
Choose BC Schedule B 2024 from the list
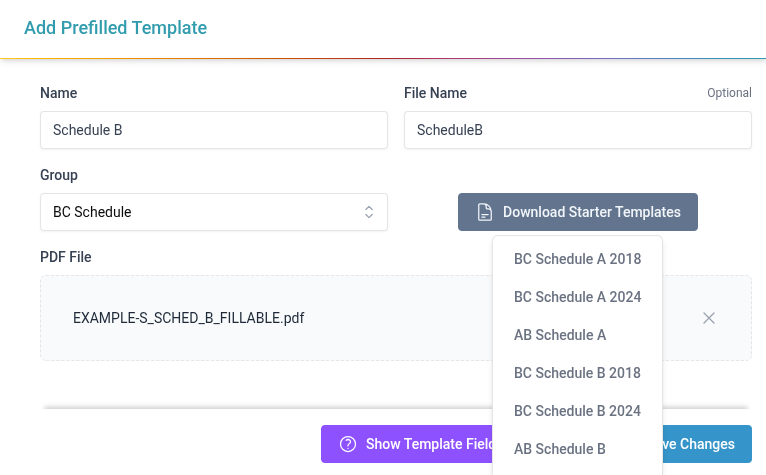coord(577,411)
